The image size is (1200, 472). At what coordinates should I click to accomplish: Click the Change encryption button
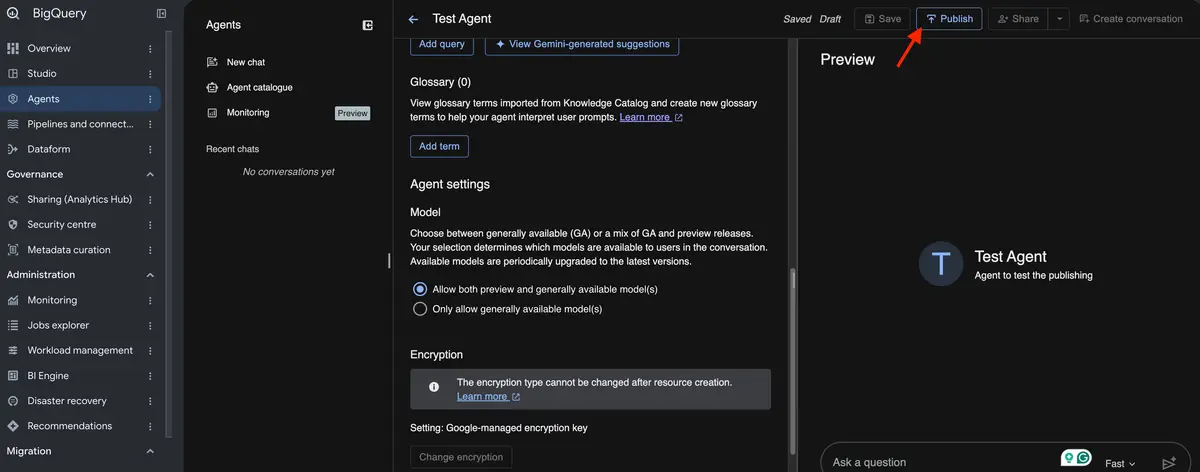pos(461,457)
